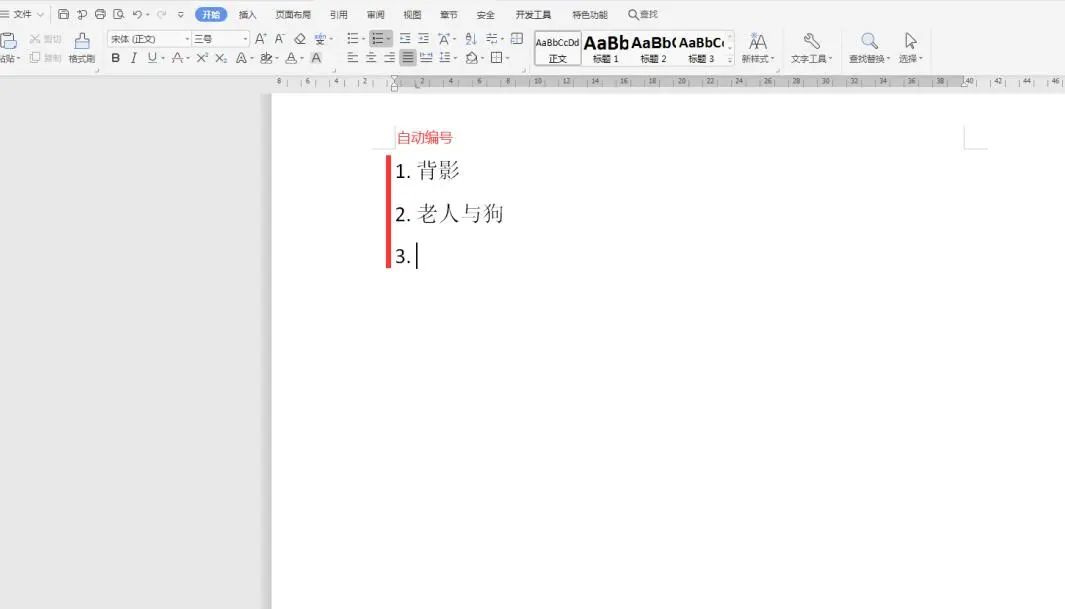Click the 文字工具 (Text Tools) button
The image size is (1065, 609).
[812, 47]
